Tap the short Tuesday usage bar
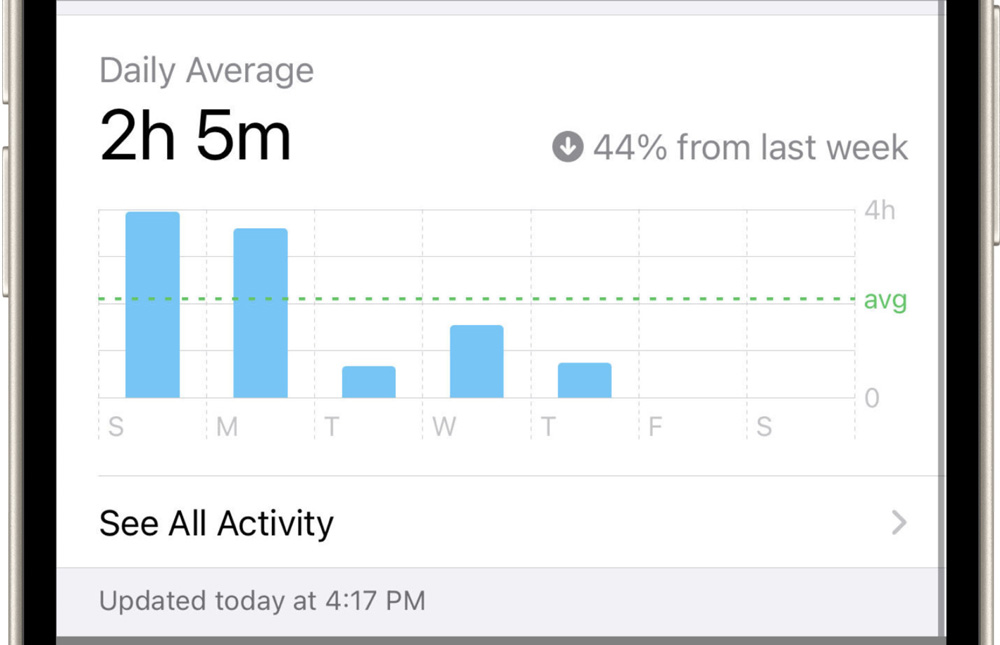Screen dimensions: 1000x645 (x=368, y=382)
